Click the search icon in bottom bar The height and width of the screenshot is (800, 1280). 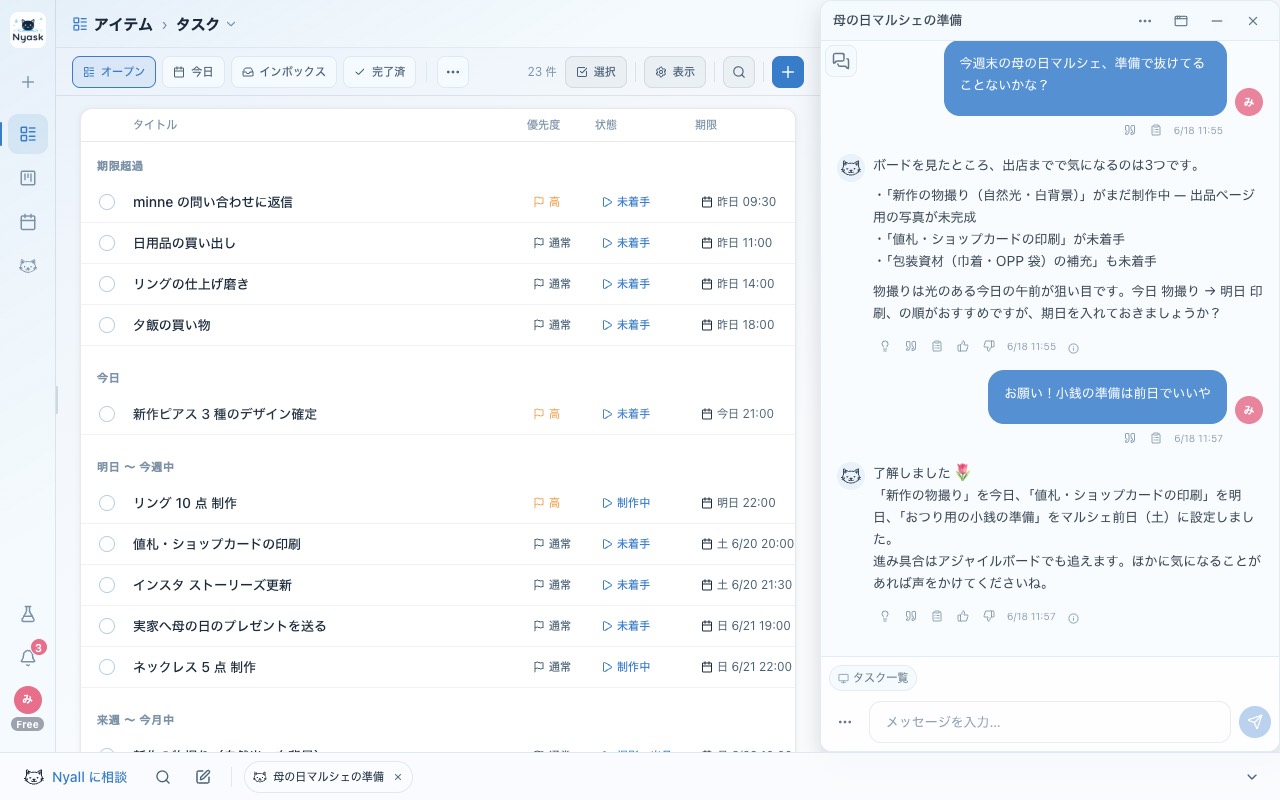pos(163,777)
